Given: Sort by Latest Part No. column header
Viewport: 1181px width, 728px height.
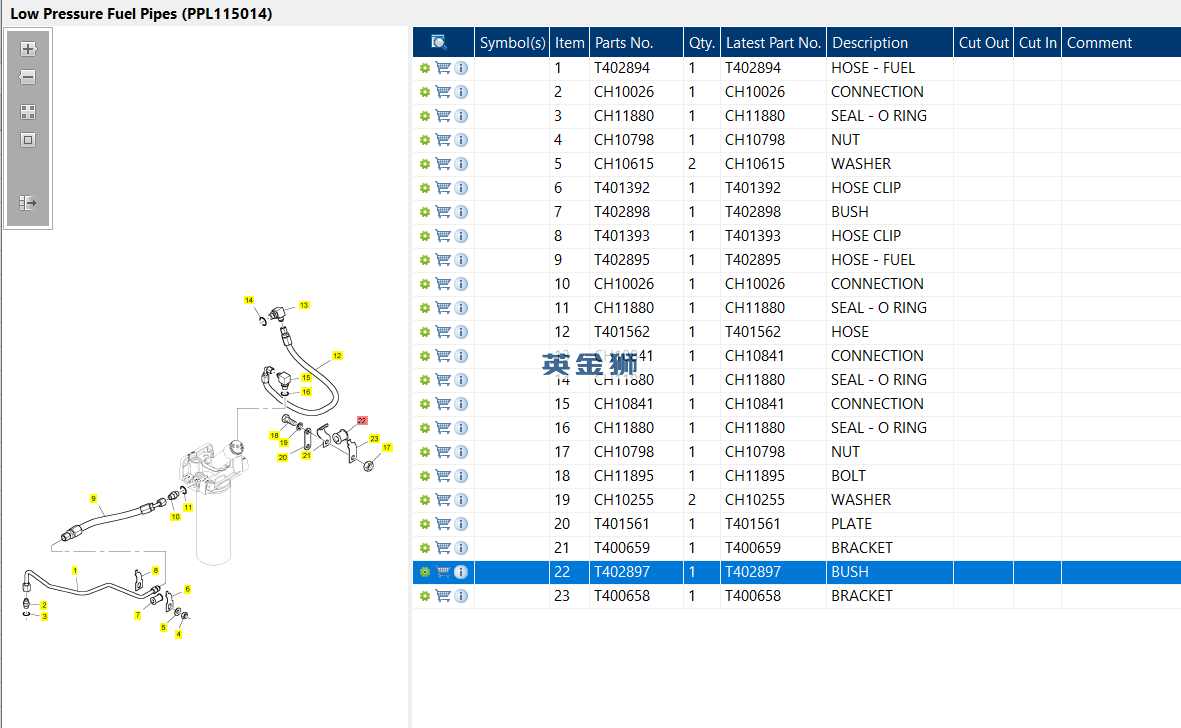Looking at the screenshot, I should pos(774,42).
